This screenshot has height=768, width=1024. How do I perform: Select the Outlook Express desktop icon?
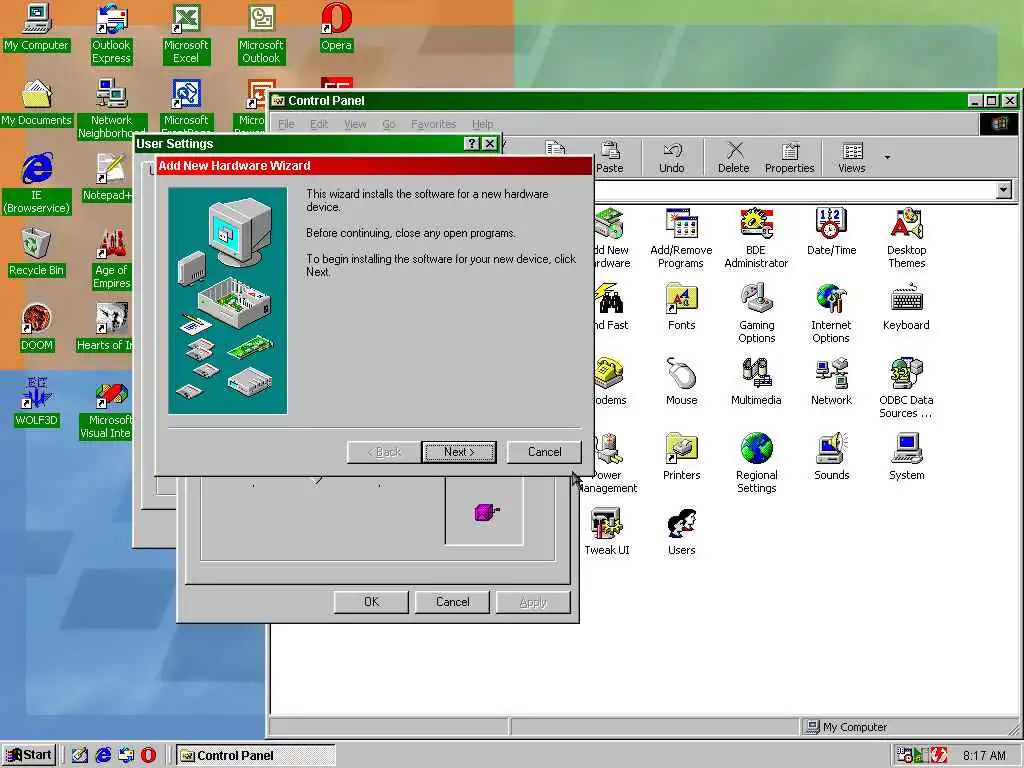tap(111, 34)
